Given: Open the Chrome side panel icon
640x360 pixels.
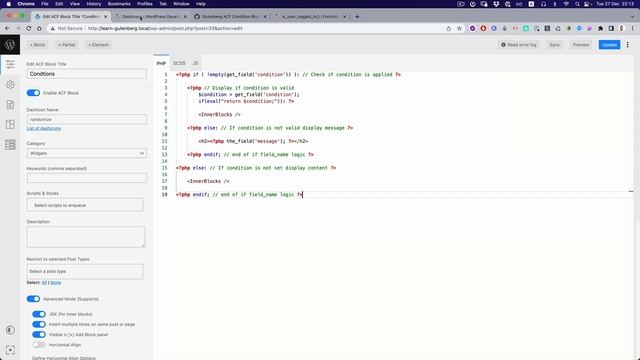Looking at the screenshot, I should pos(611,28).
